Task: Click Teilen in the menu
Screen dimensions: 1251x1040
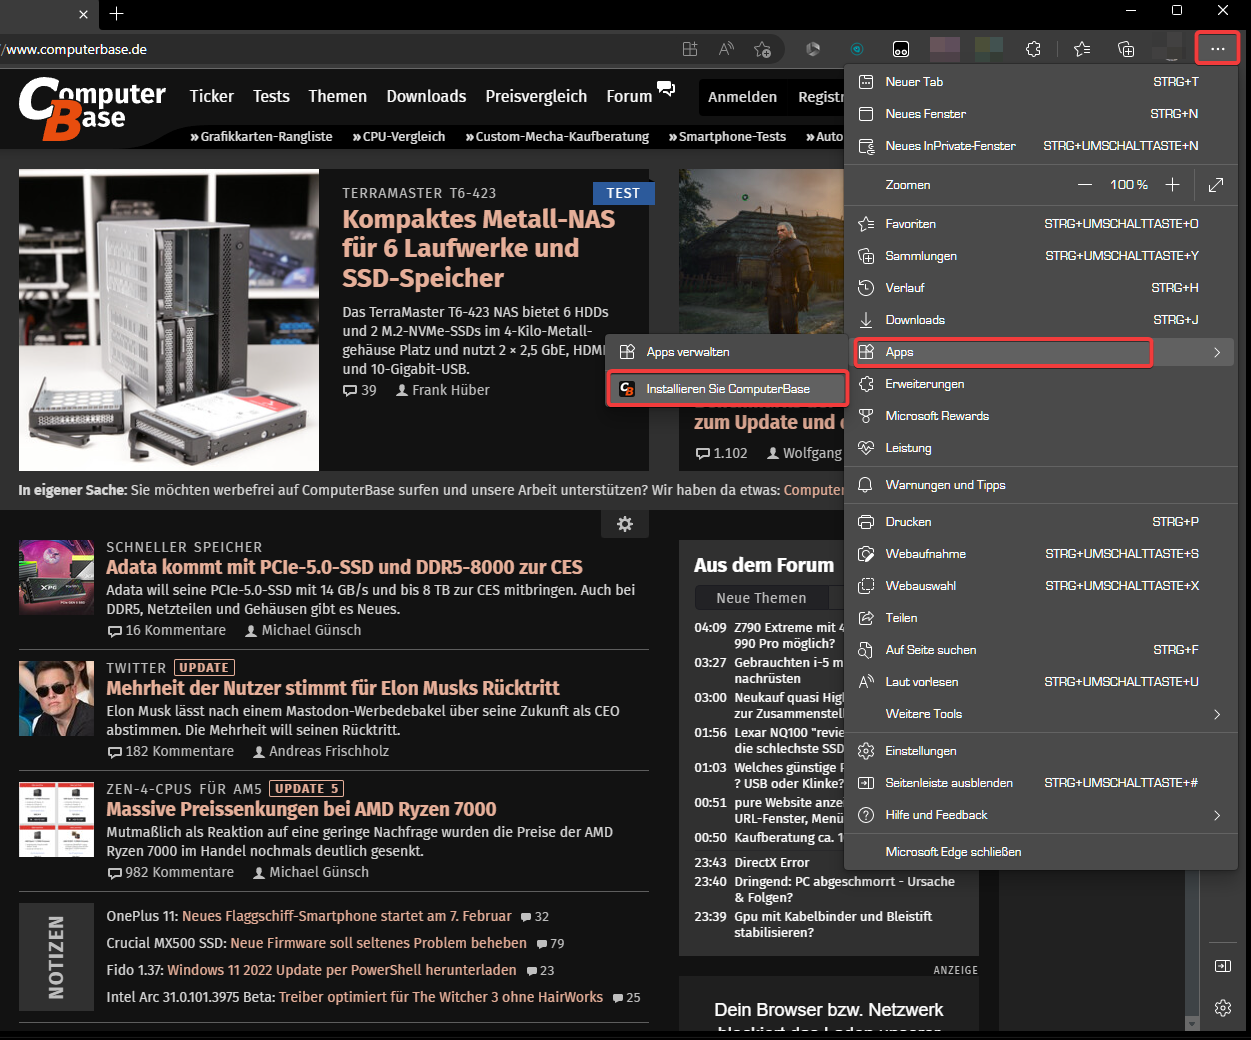Action: [x=1041, y=618]
